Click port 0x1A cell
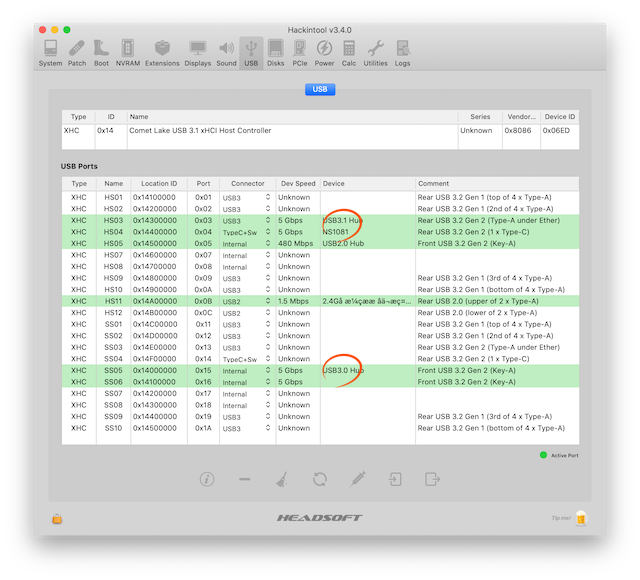This screenshot has height=580, width=640. tap(203, 428)
